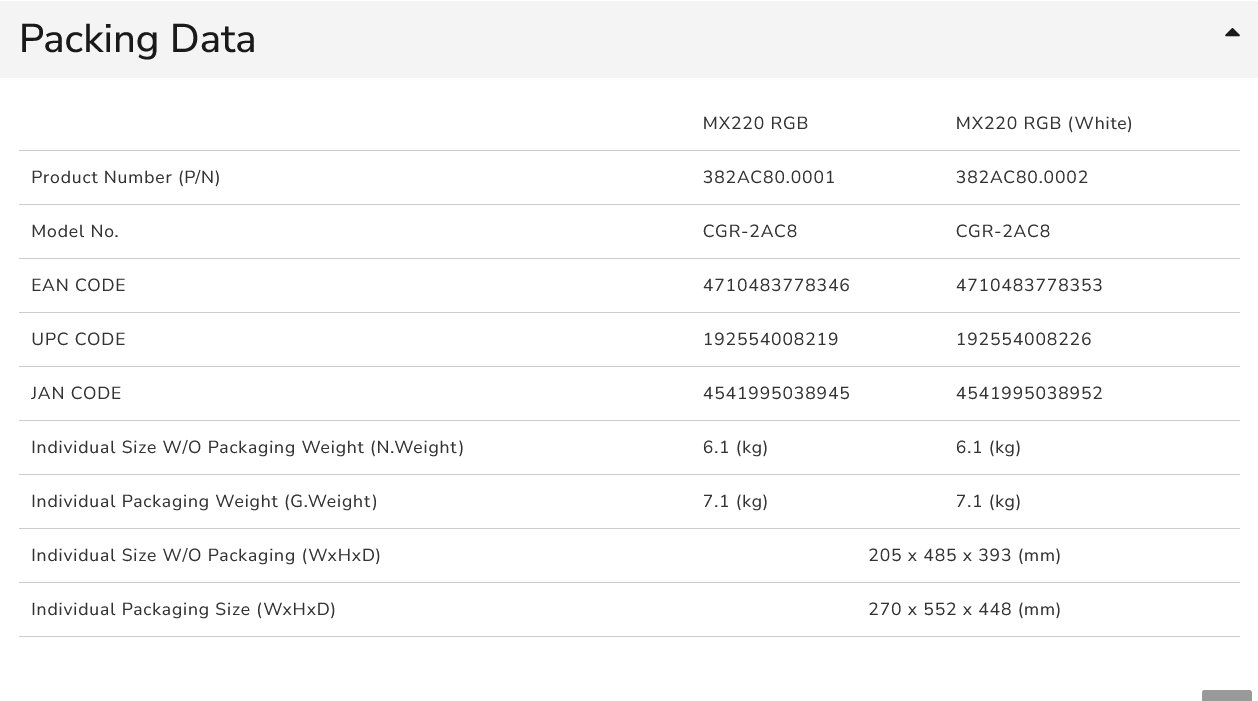Viewport: 1258px width, 701px height.
Task: Click the Product Number (P/N) row label
Action: pyautogui.click(x=125, y=178)
